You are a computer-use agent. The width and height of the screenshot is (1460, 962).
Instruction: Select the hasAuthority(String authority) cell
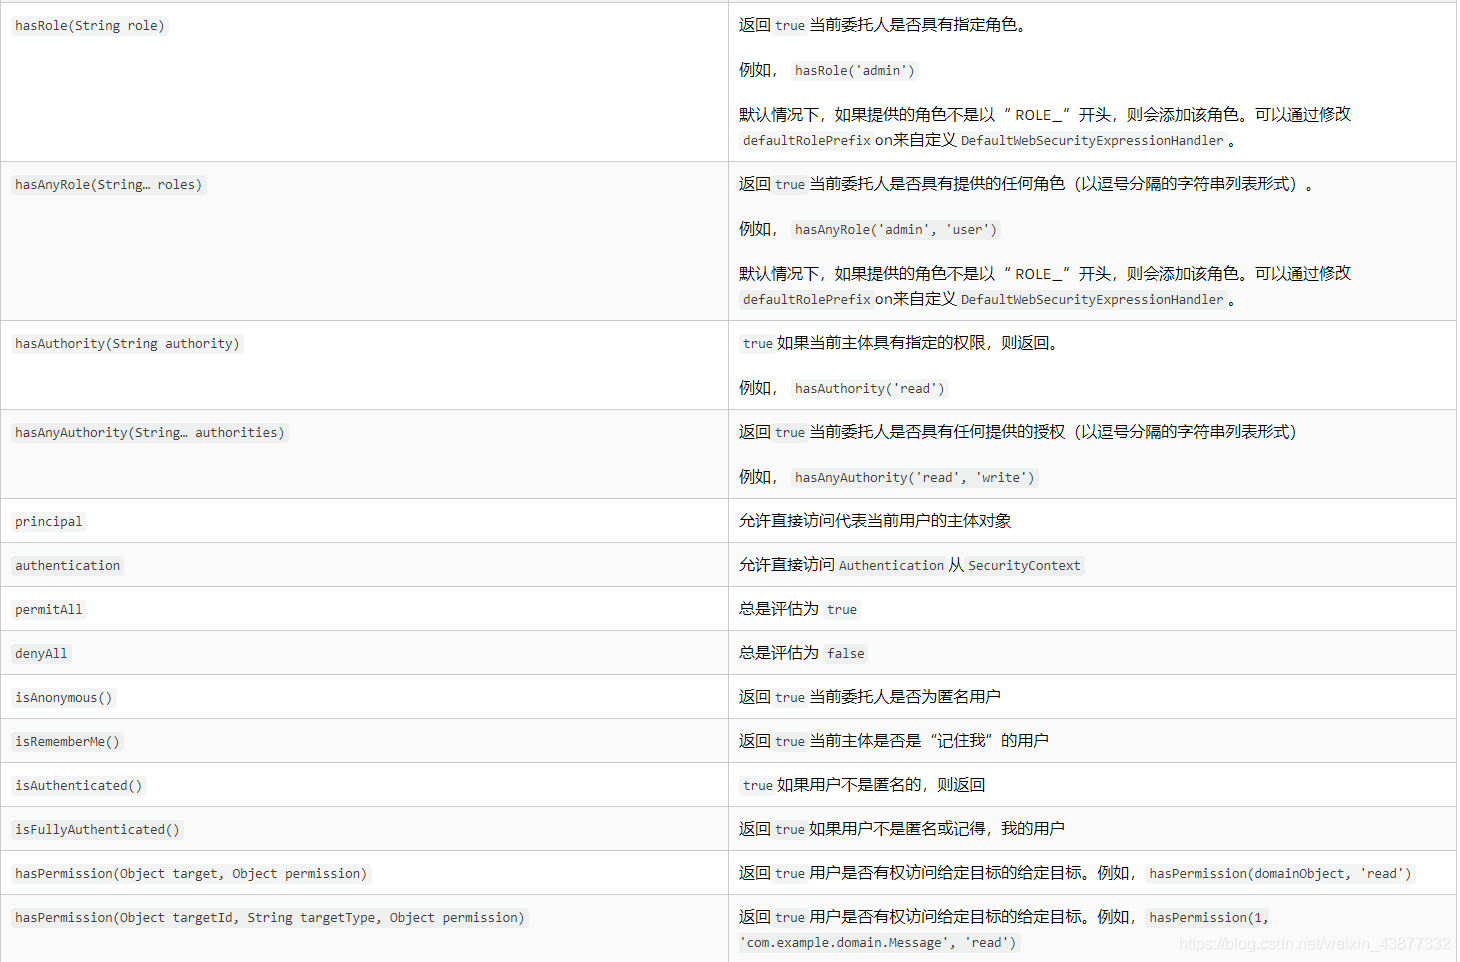(x=127, y=343)
